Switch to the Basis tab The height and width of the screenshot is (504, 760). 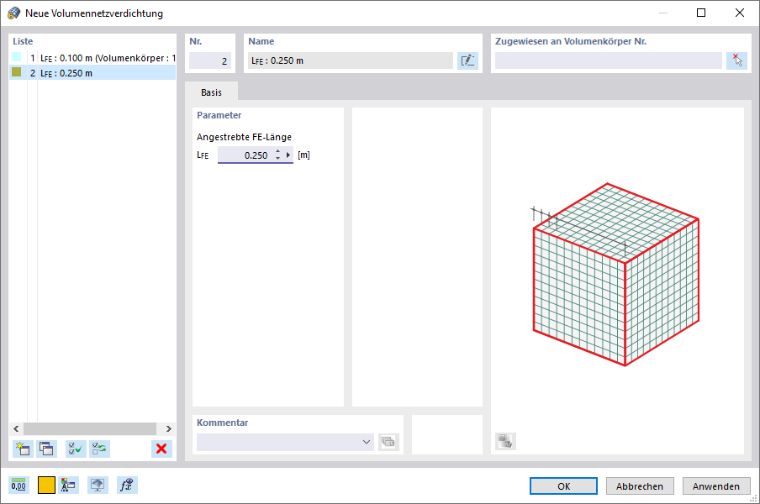coord(211,92)
